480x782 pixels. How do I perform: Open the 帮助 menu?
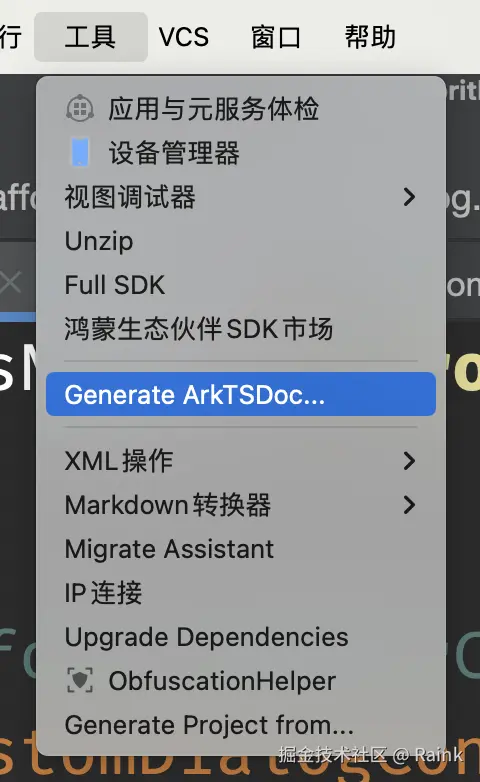pos(370,37)
